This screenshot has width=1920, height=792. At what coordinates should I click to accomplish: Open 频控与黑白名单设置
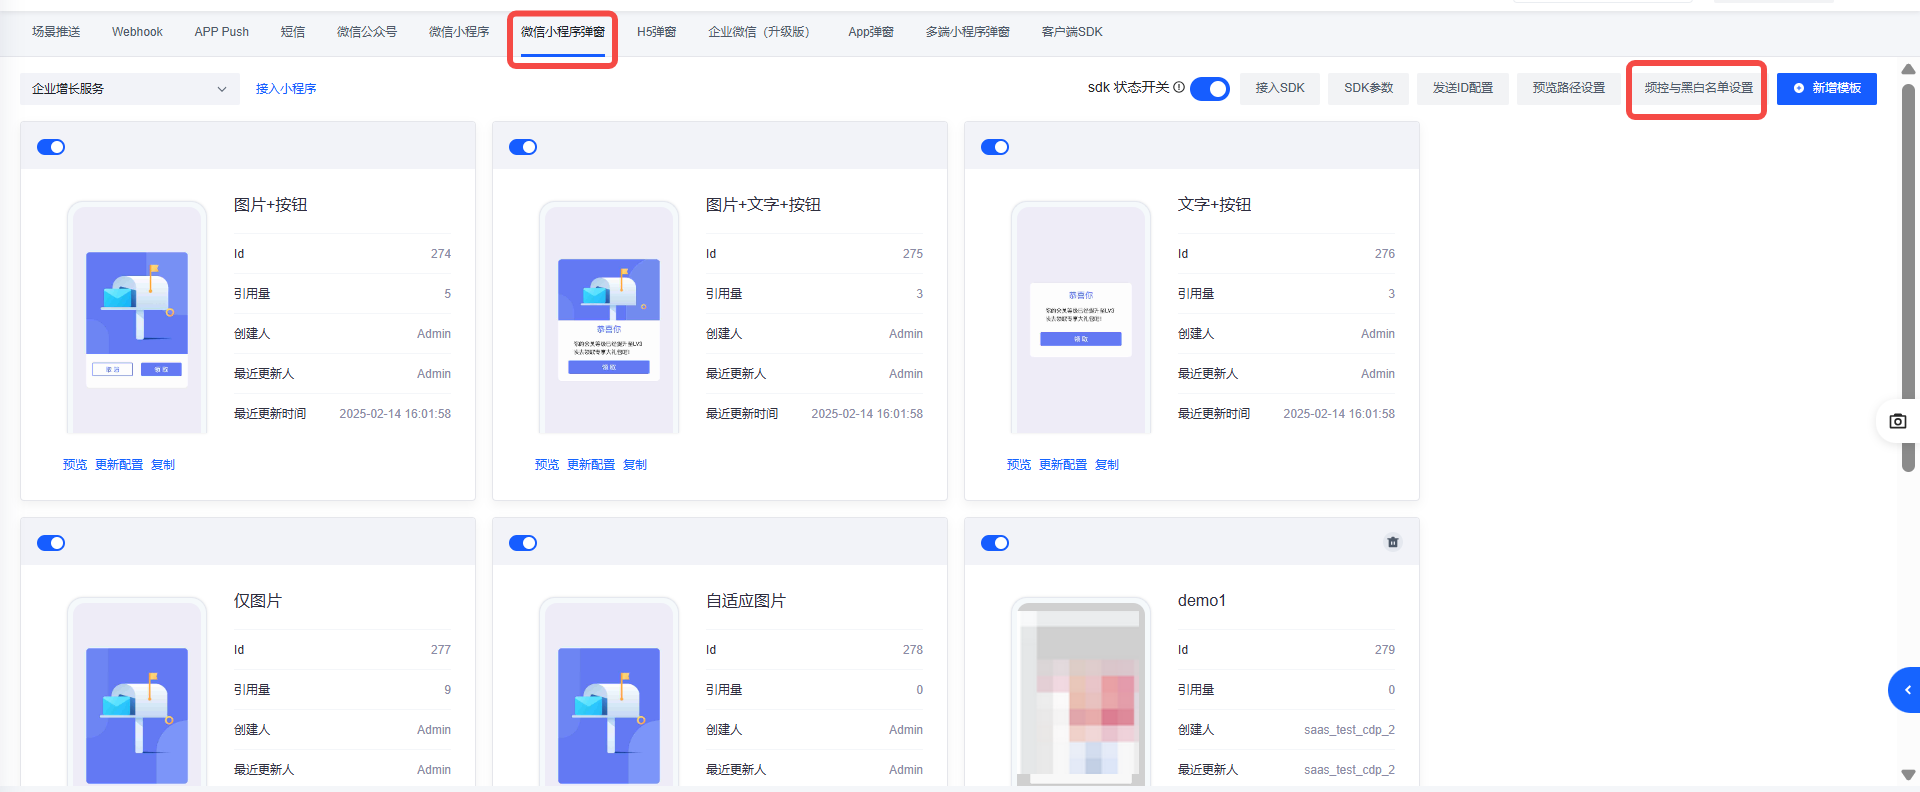[1698, 88]
